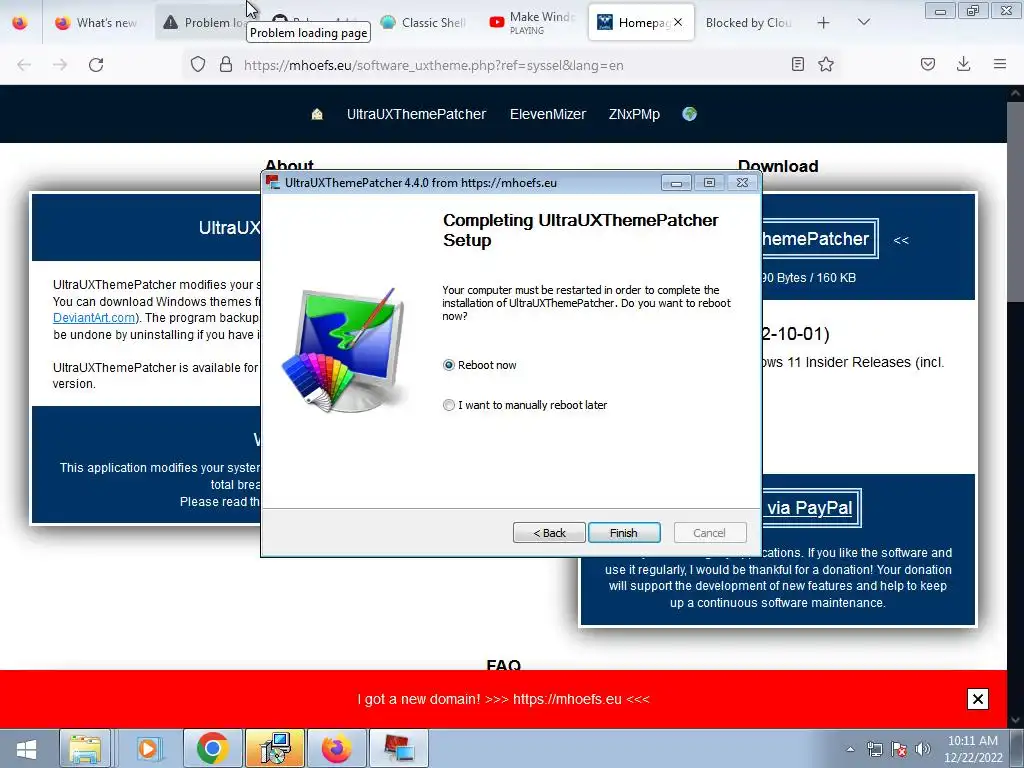The image size is (1024, 768).
Task: Toggle reader view icon
Action: 797,64
